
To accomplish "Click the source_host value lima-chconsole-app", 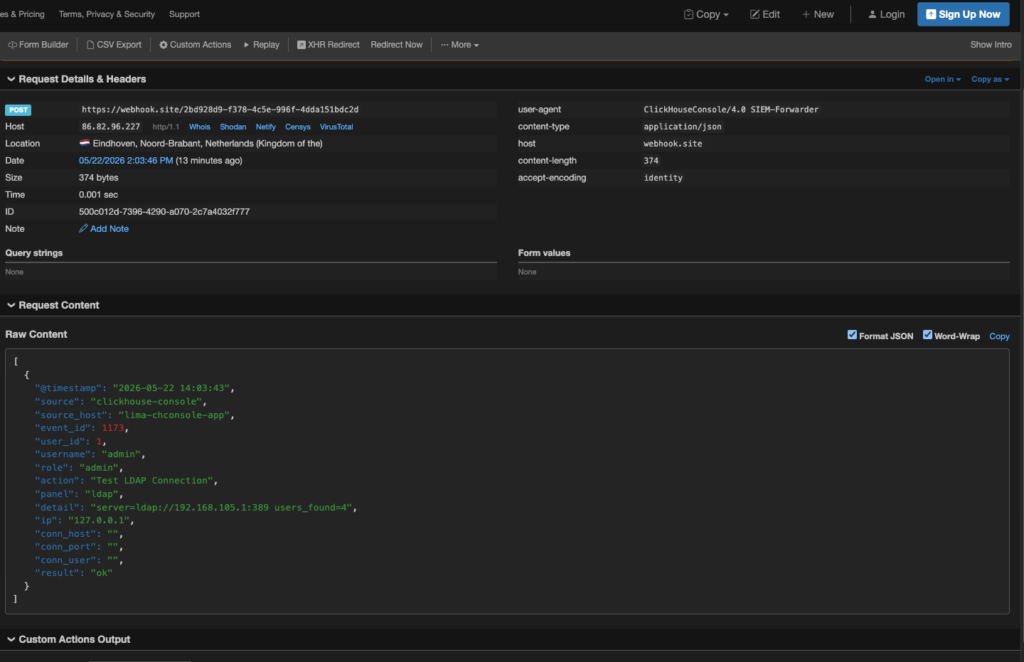I will click(x=174, y=415).
